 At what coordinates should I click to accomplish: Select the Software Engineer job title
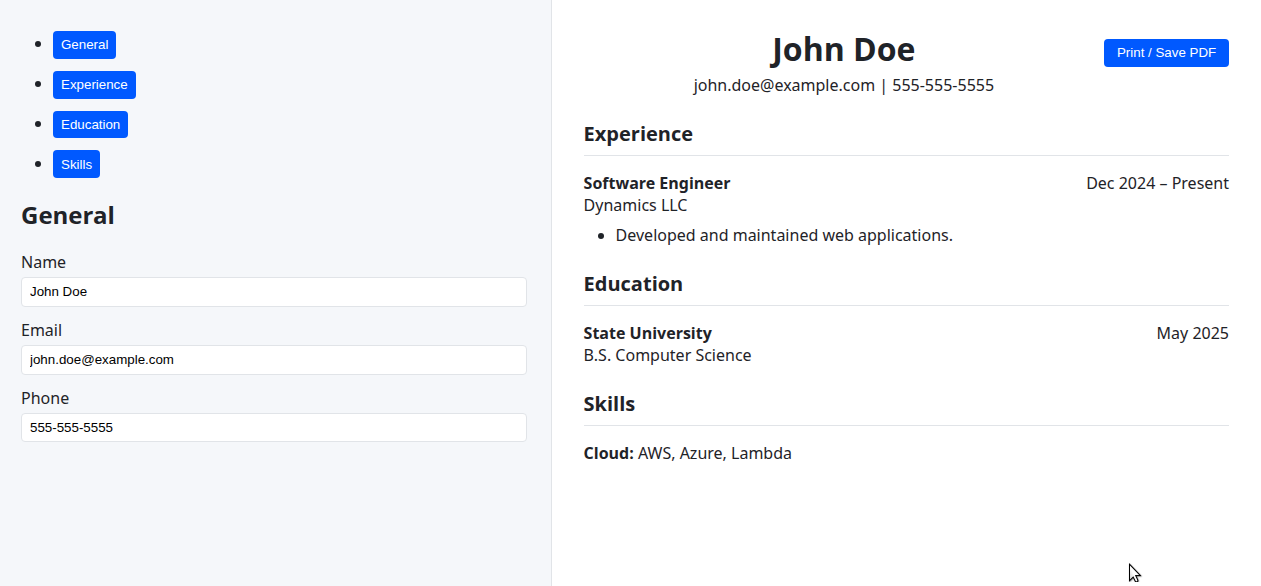(657, 184)
